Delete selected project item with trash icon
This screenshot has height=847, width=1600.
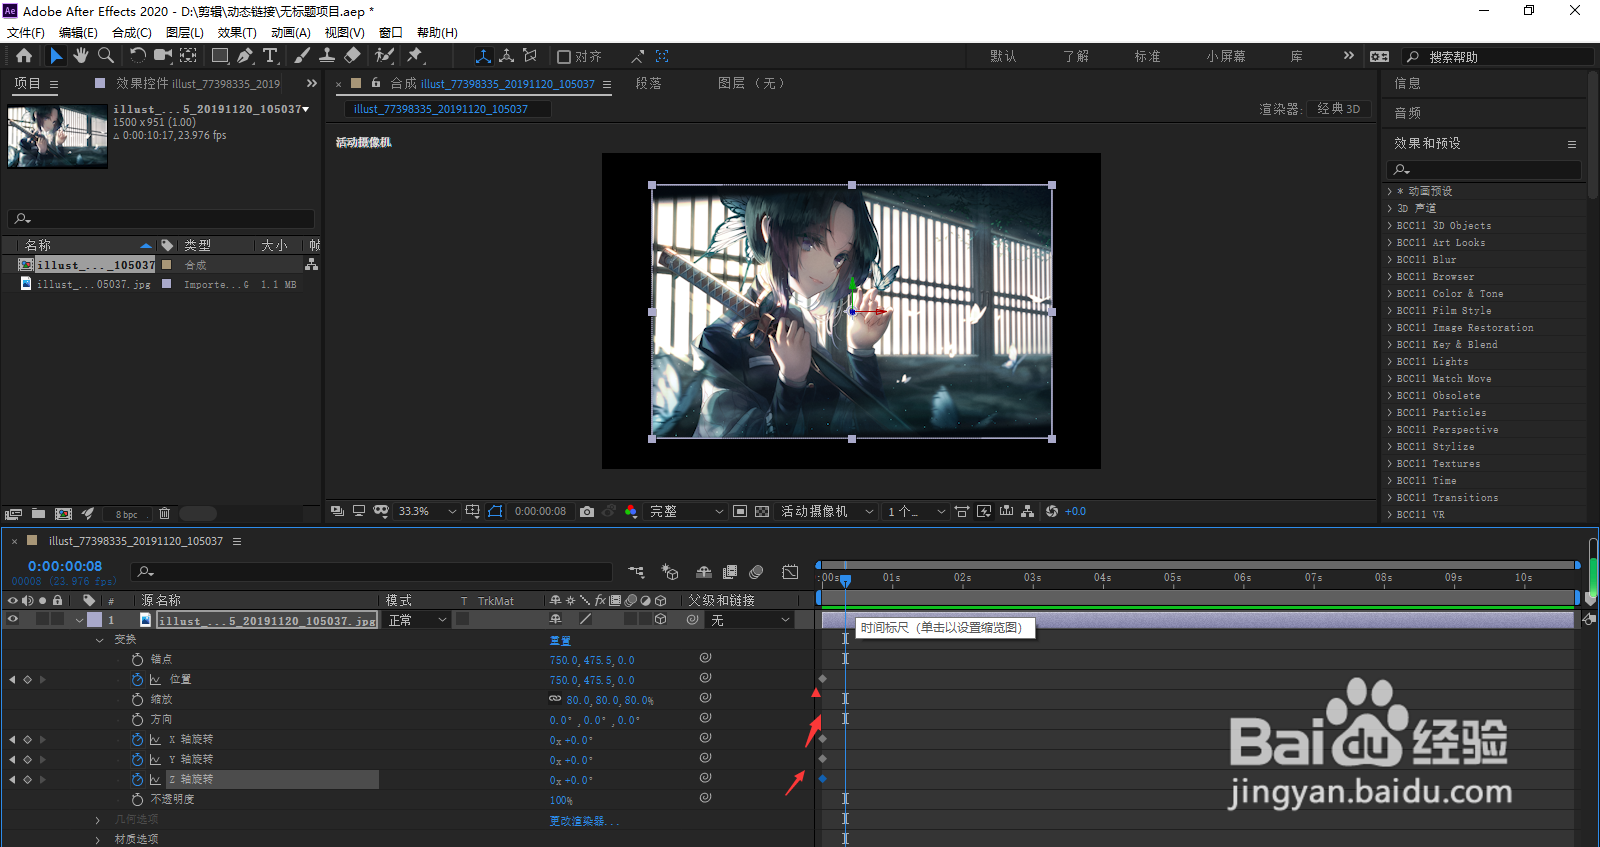164,514
